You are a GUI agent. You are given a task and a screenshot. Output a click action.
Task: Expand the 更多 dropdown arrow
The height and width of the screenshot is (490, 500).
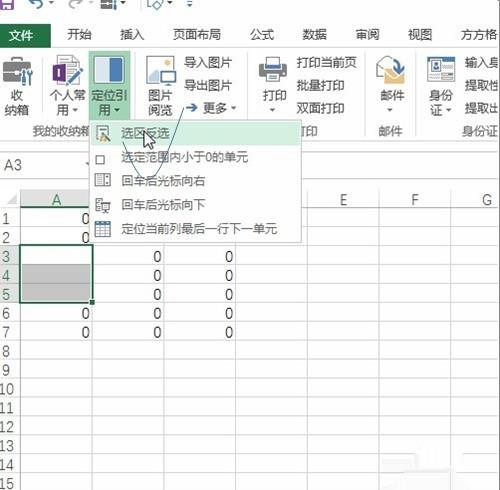point(234,108)
